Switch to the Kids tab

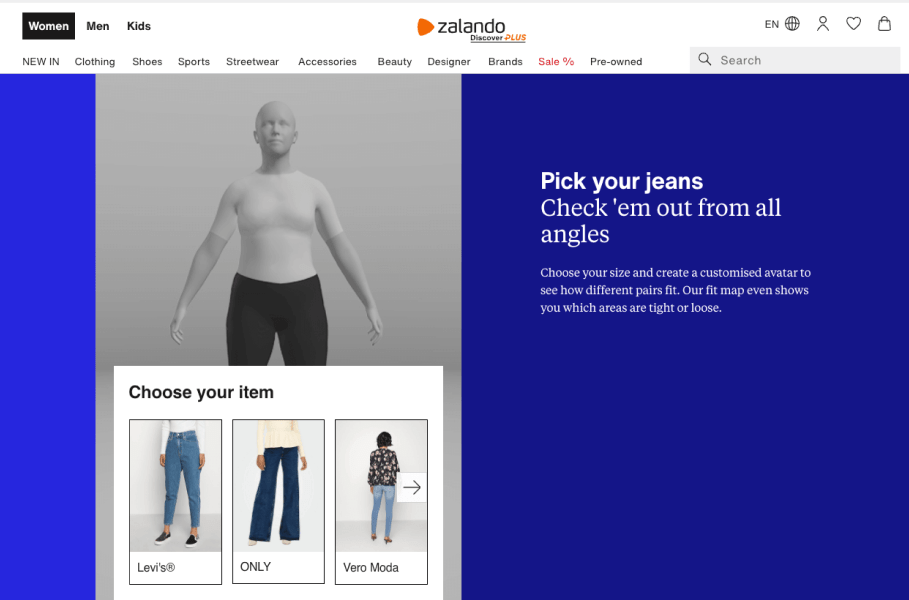[139, 26]
